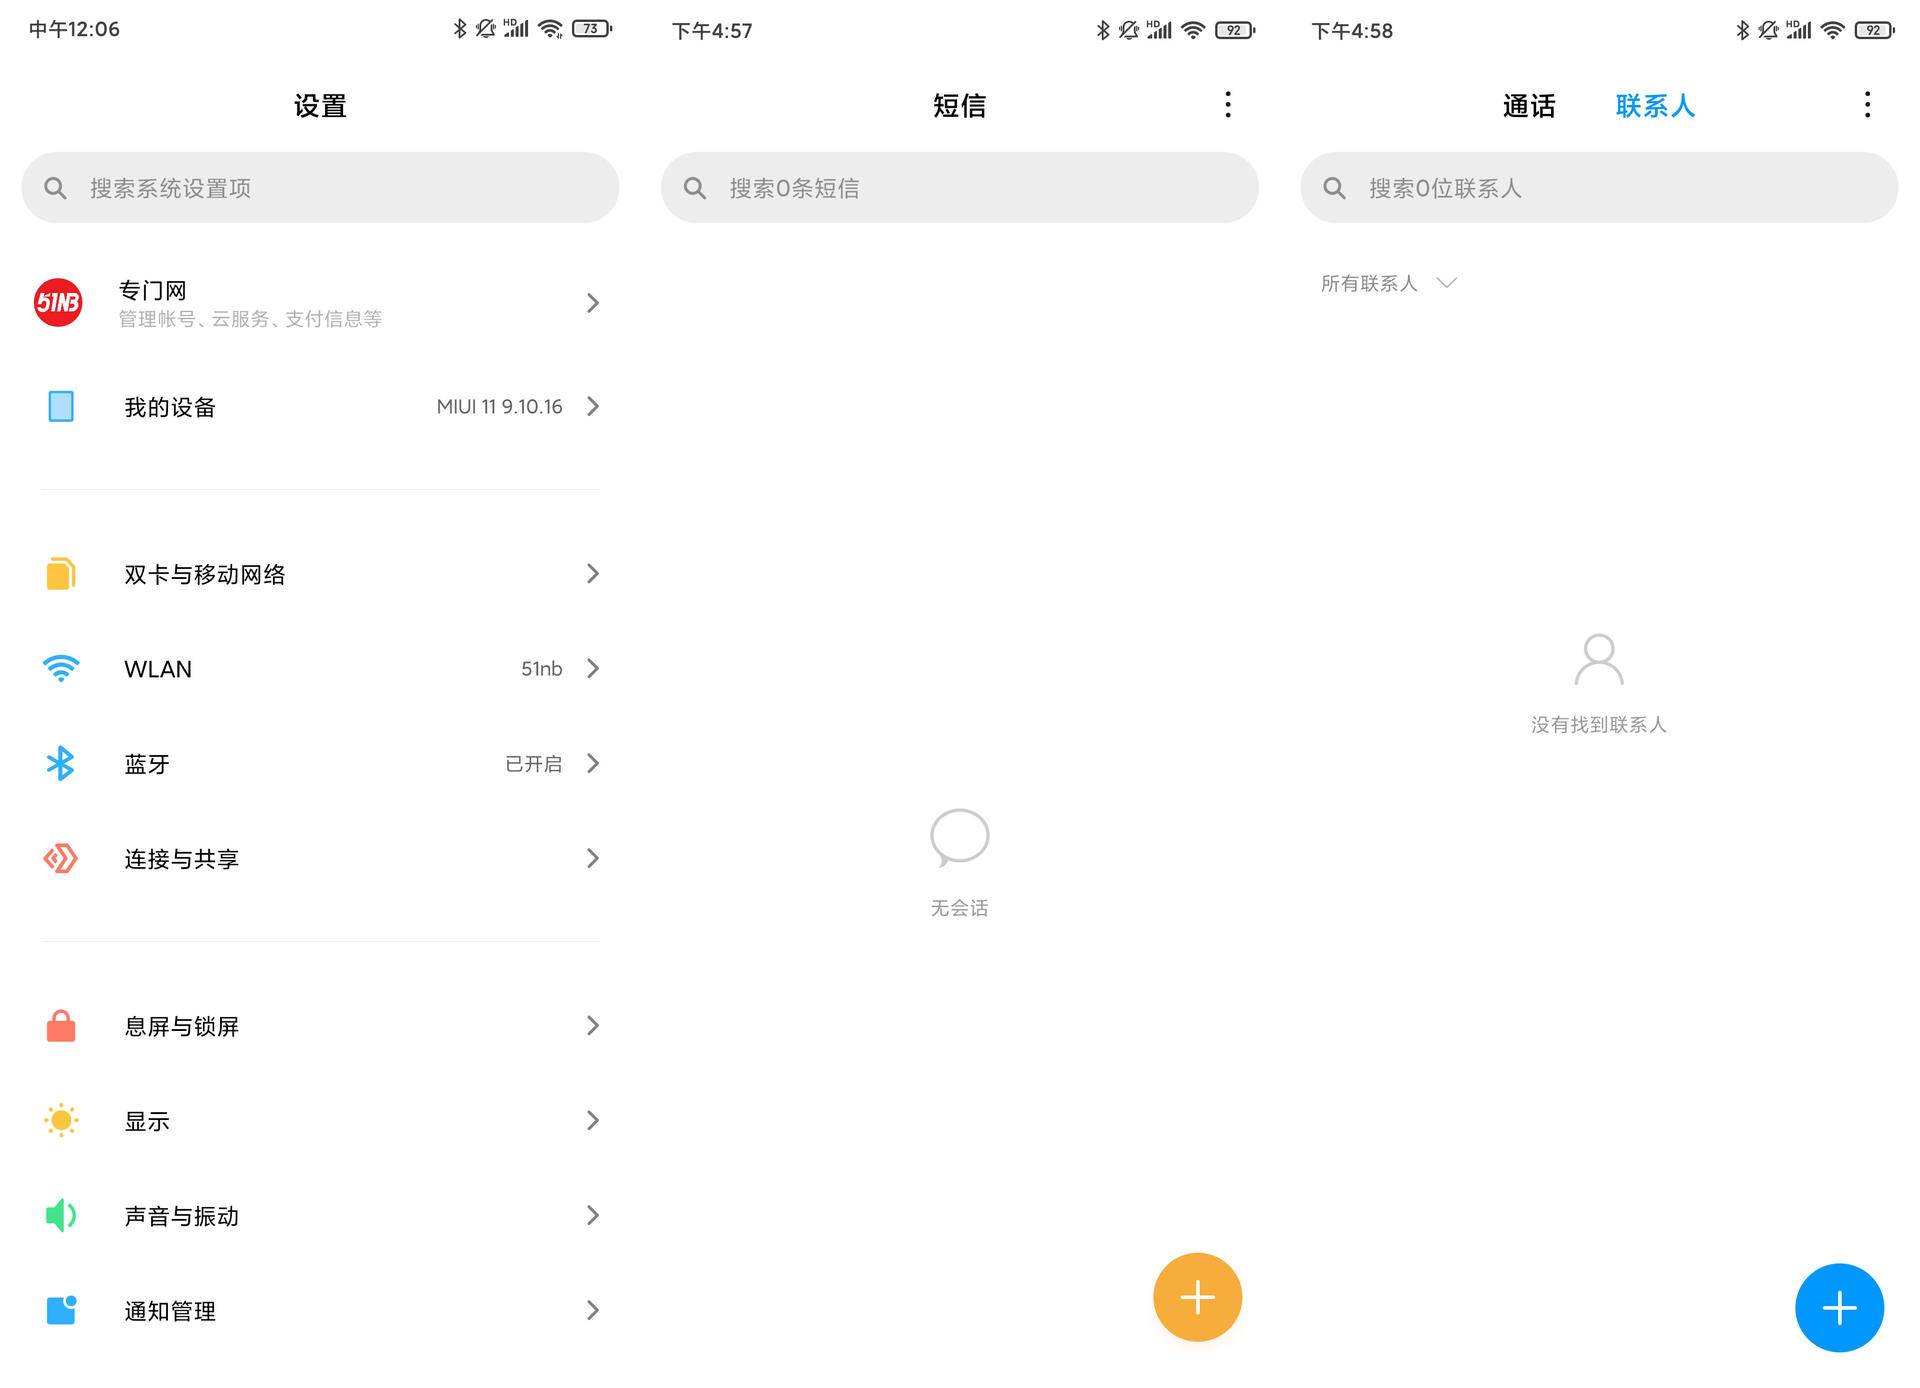Open 双卡与移动网络 SIM card settings icon

(60, 573)
